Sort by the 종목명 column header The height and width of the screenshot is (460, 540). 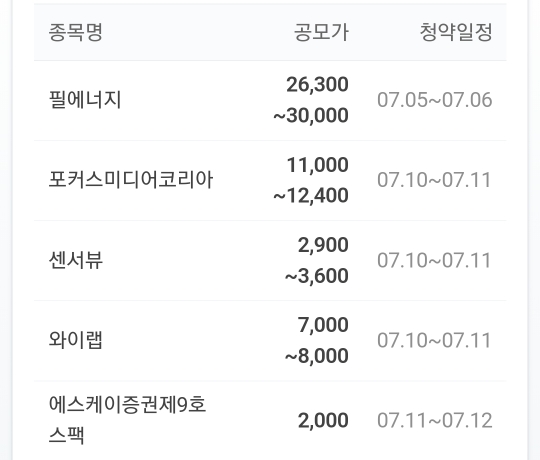75,32
